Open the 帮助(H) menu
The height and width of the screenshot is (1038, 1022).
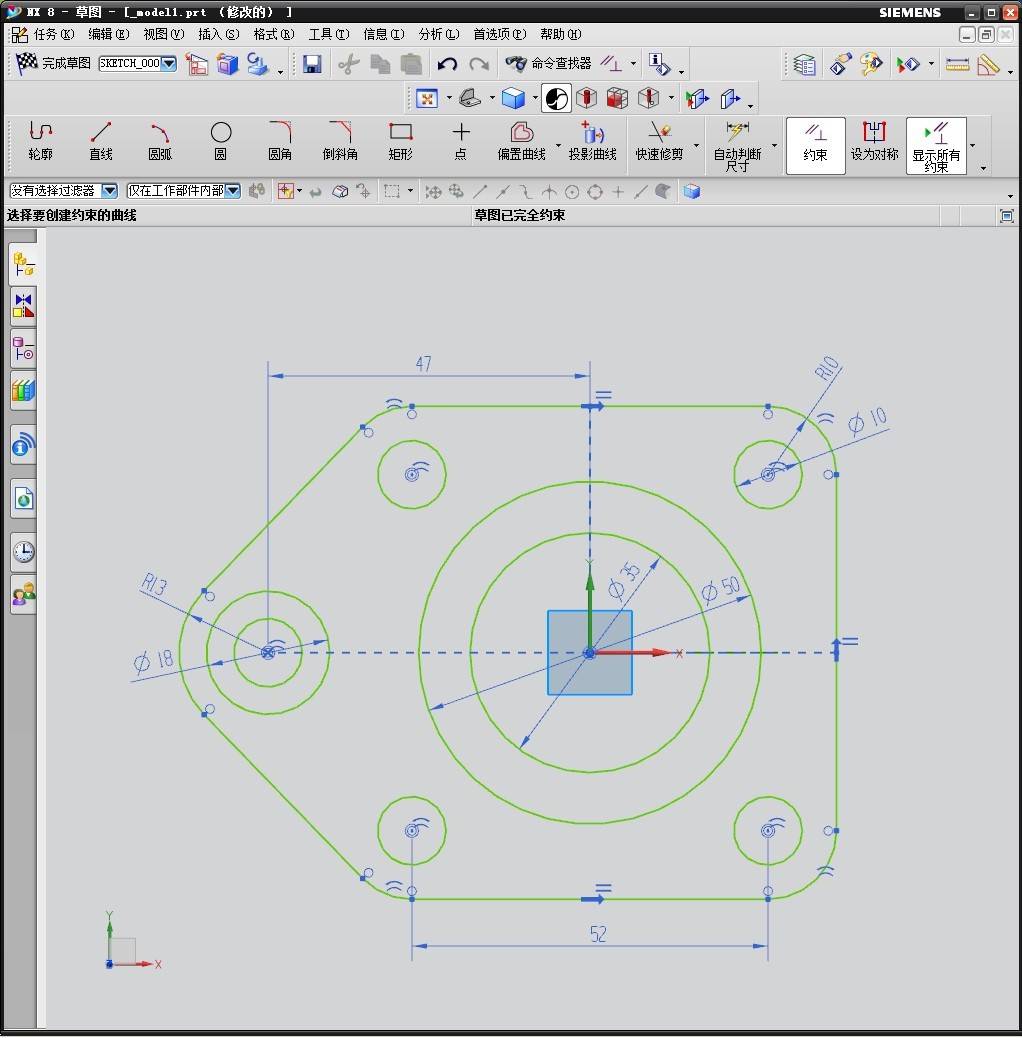point(561,34)
